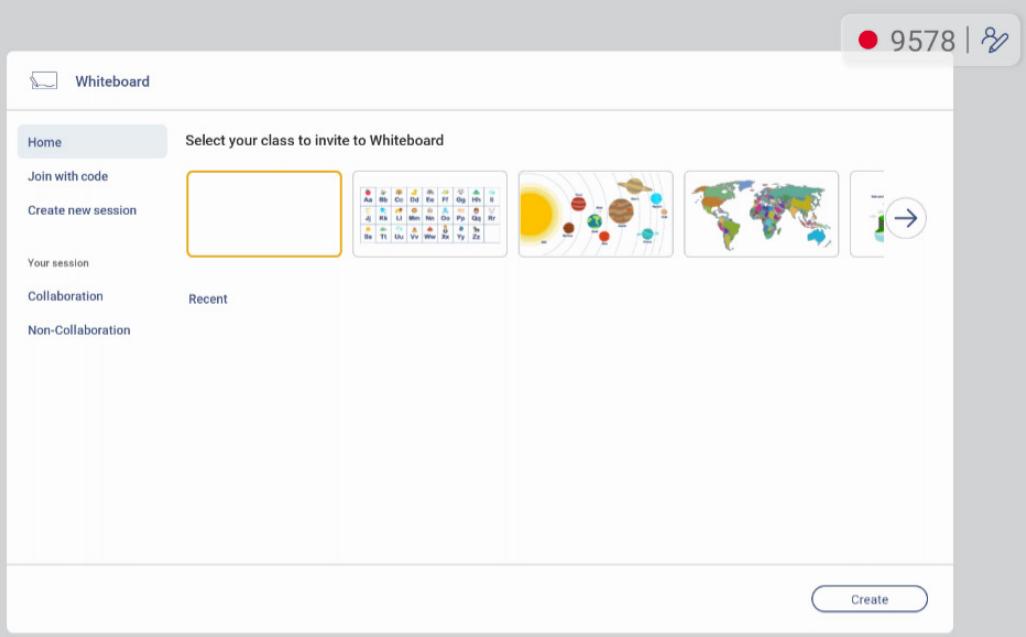Open Join with code
Viewport: 1026px width, 637px height.
tap(67, 176)
